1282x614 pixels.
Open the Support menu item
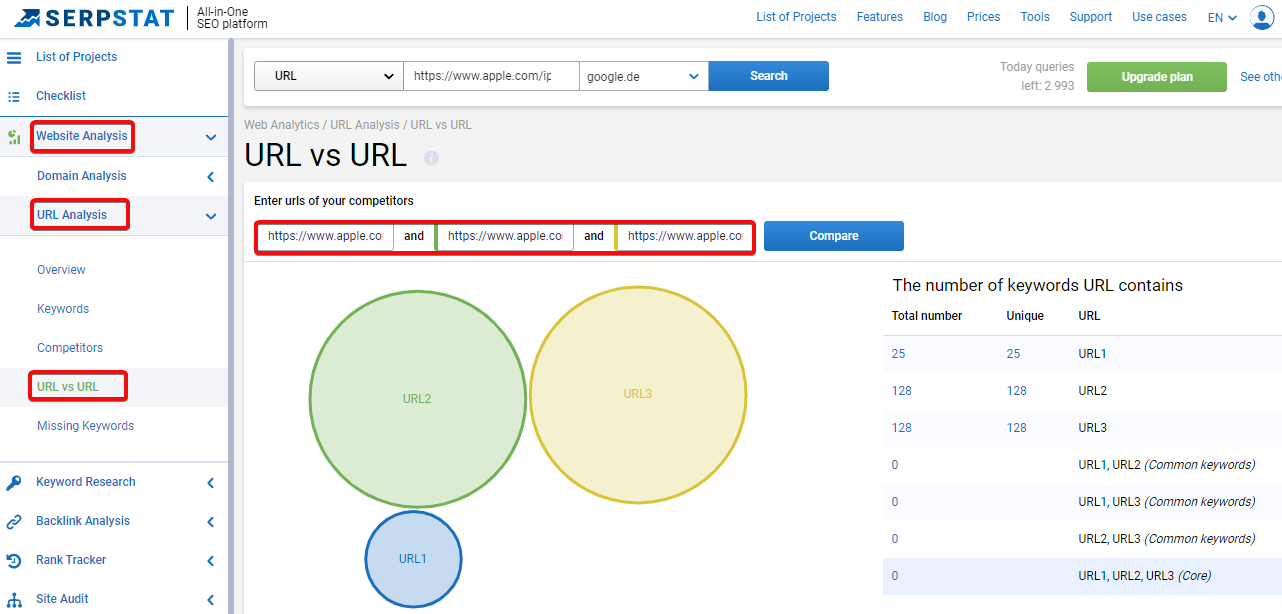[x=1091, y=17]
